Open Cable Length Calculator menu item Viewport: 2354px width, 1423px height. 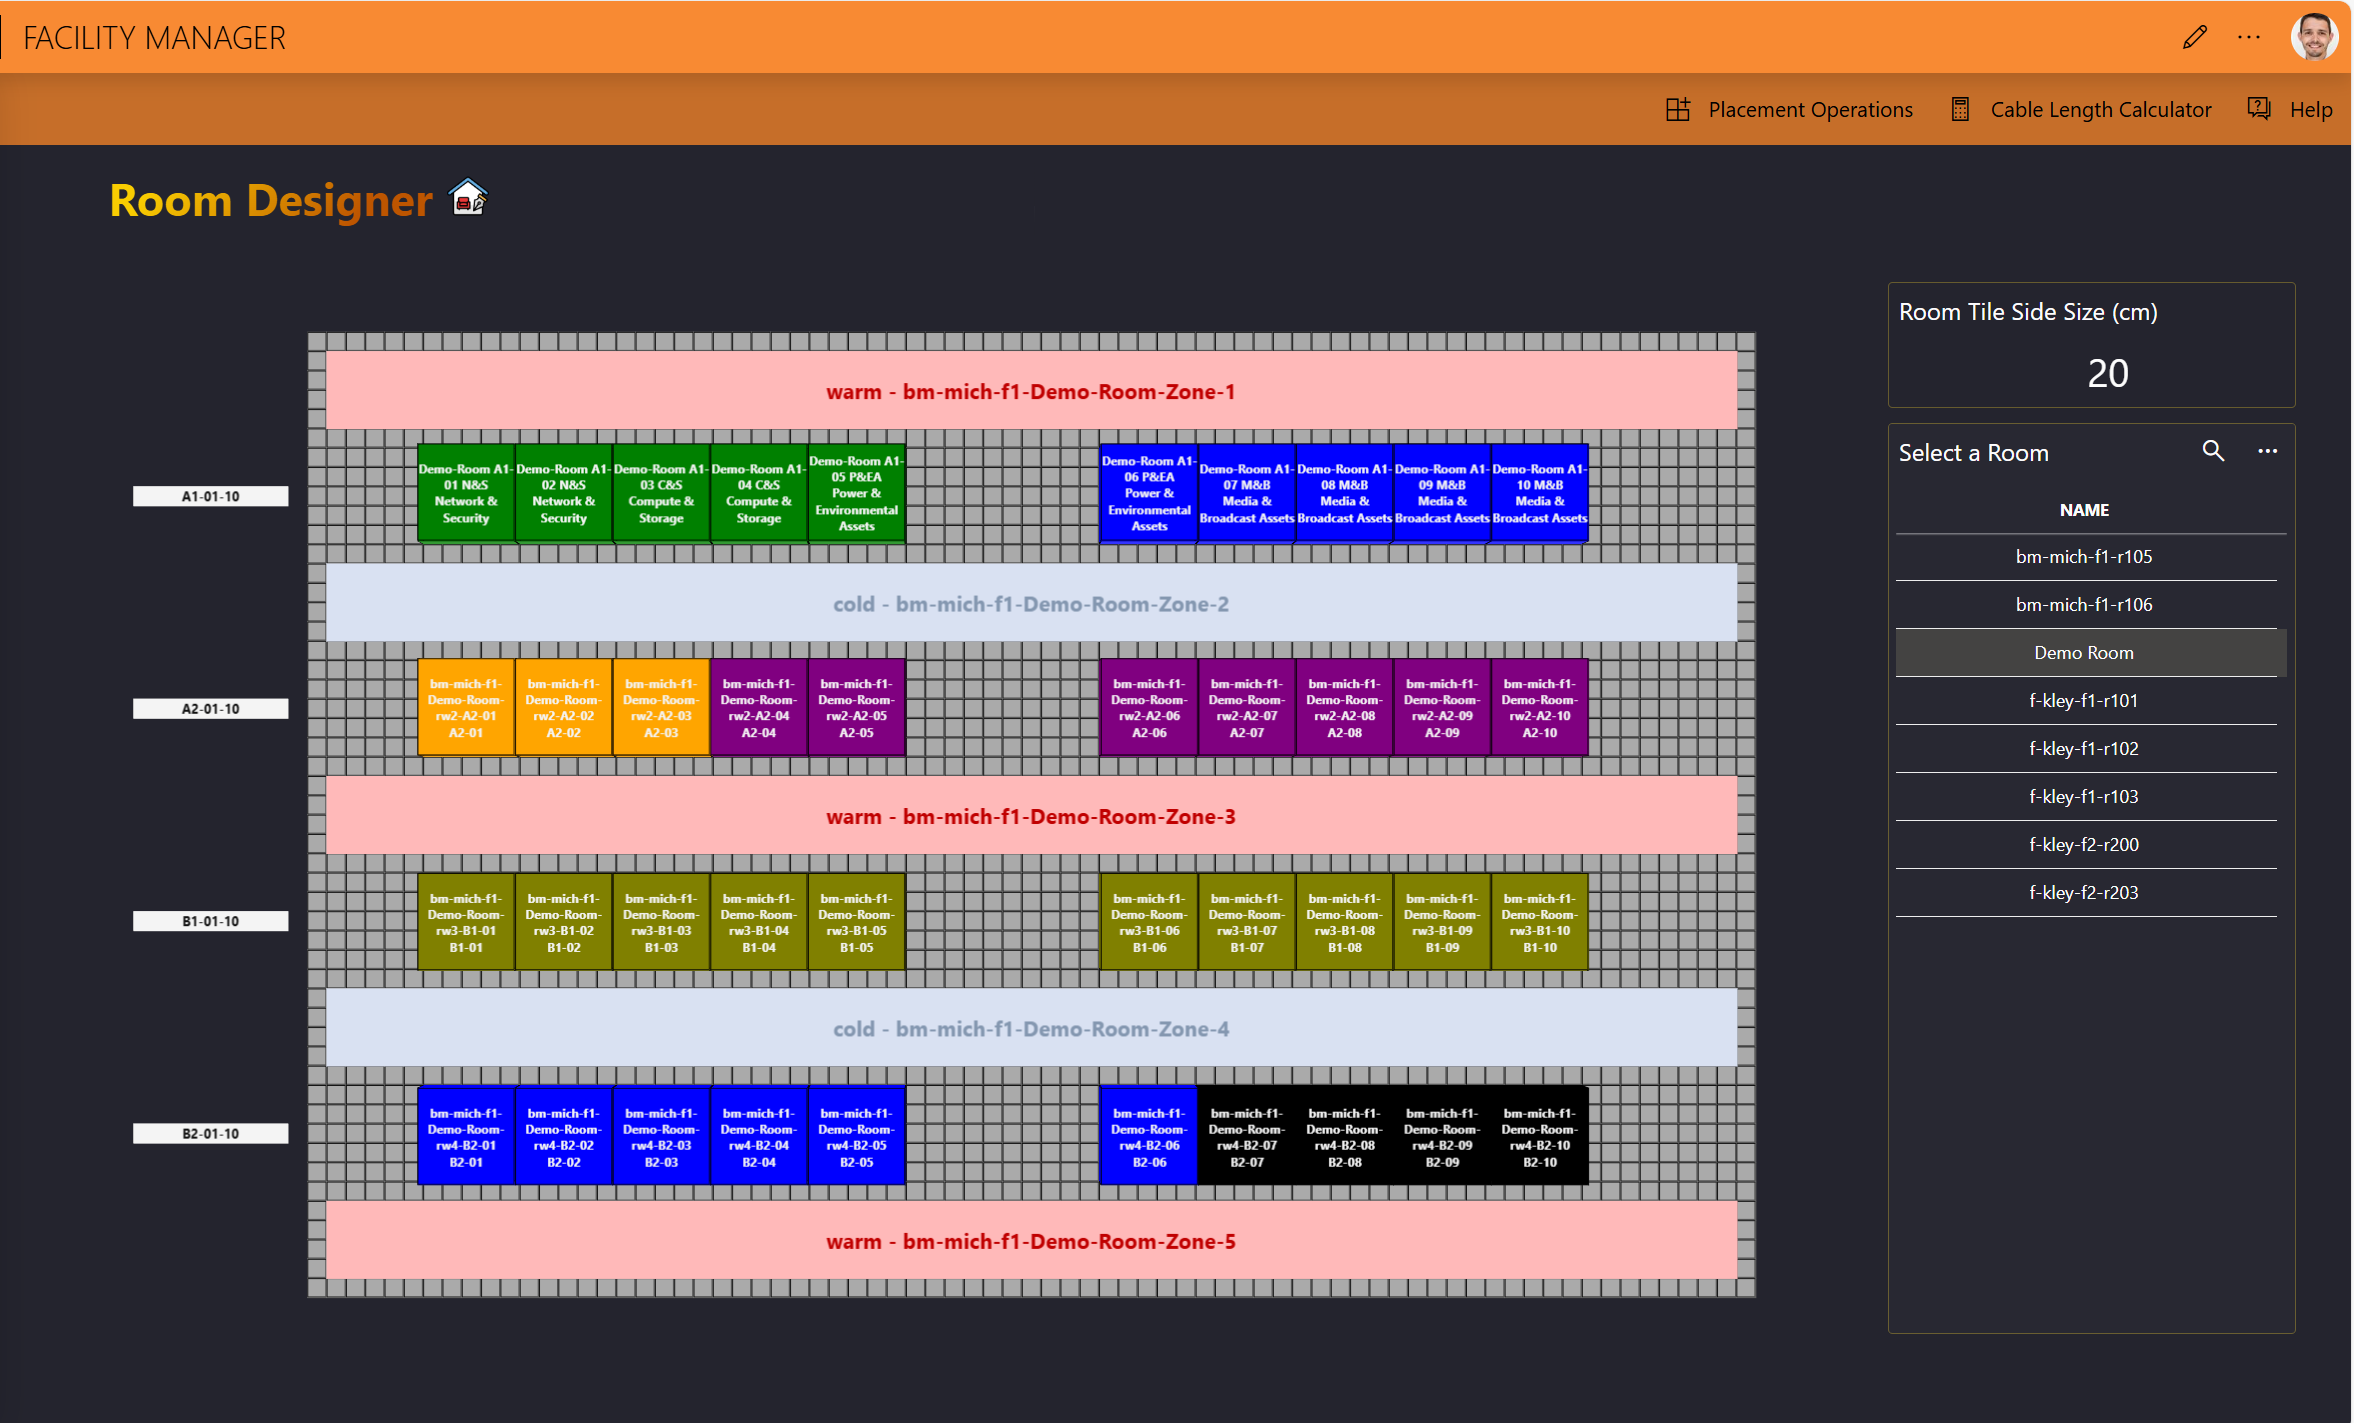(2100, 110)
